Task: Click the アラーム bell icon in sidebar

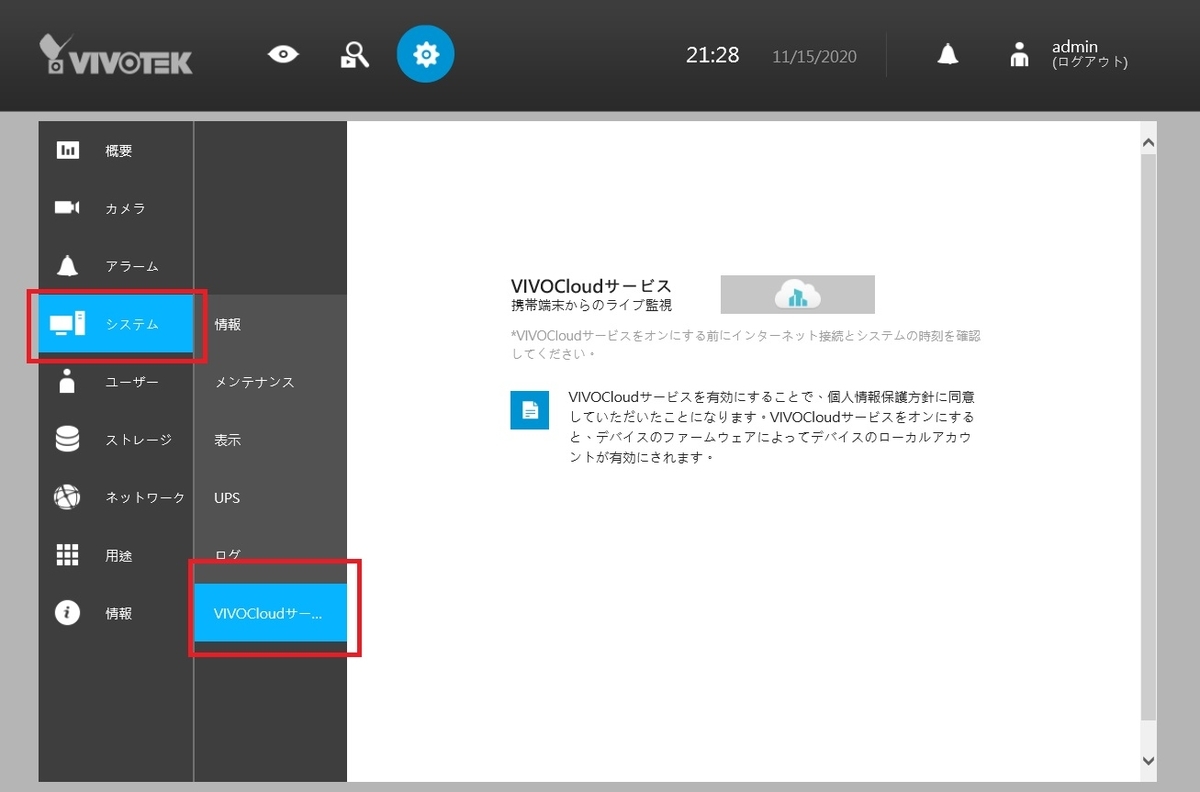Action: tap(67, 266)
